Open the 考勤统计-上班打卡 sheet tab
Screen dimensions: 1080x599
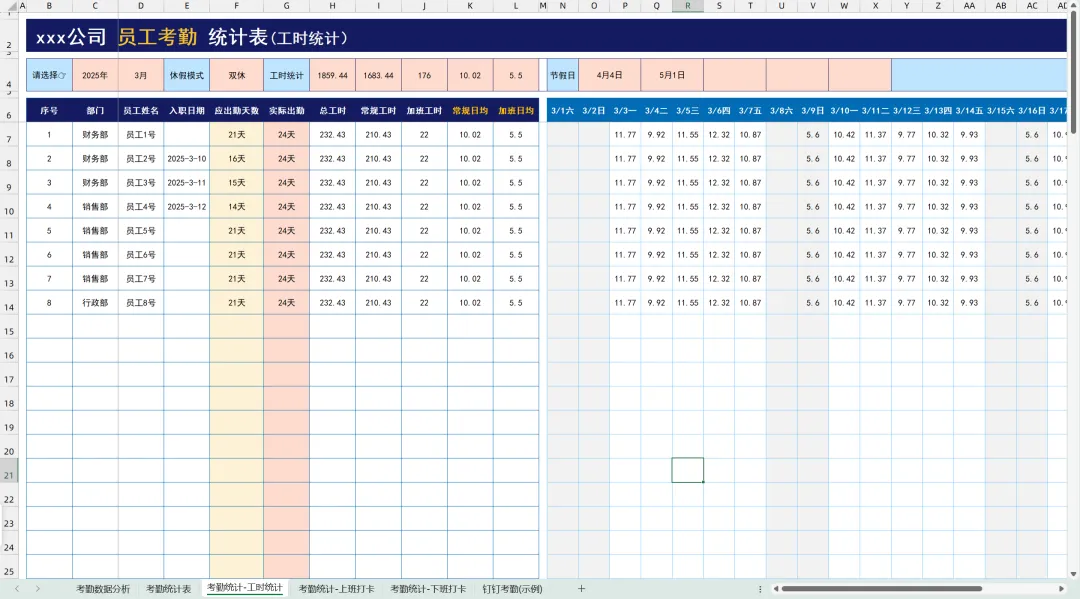pyautogui.click(x=336, y=589)
